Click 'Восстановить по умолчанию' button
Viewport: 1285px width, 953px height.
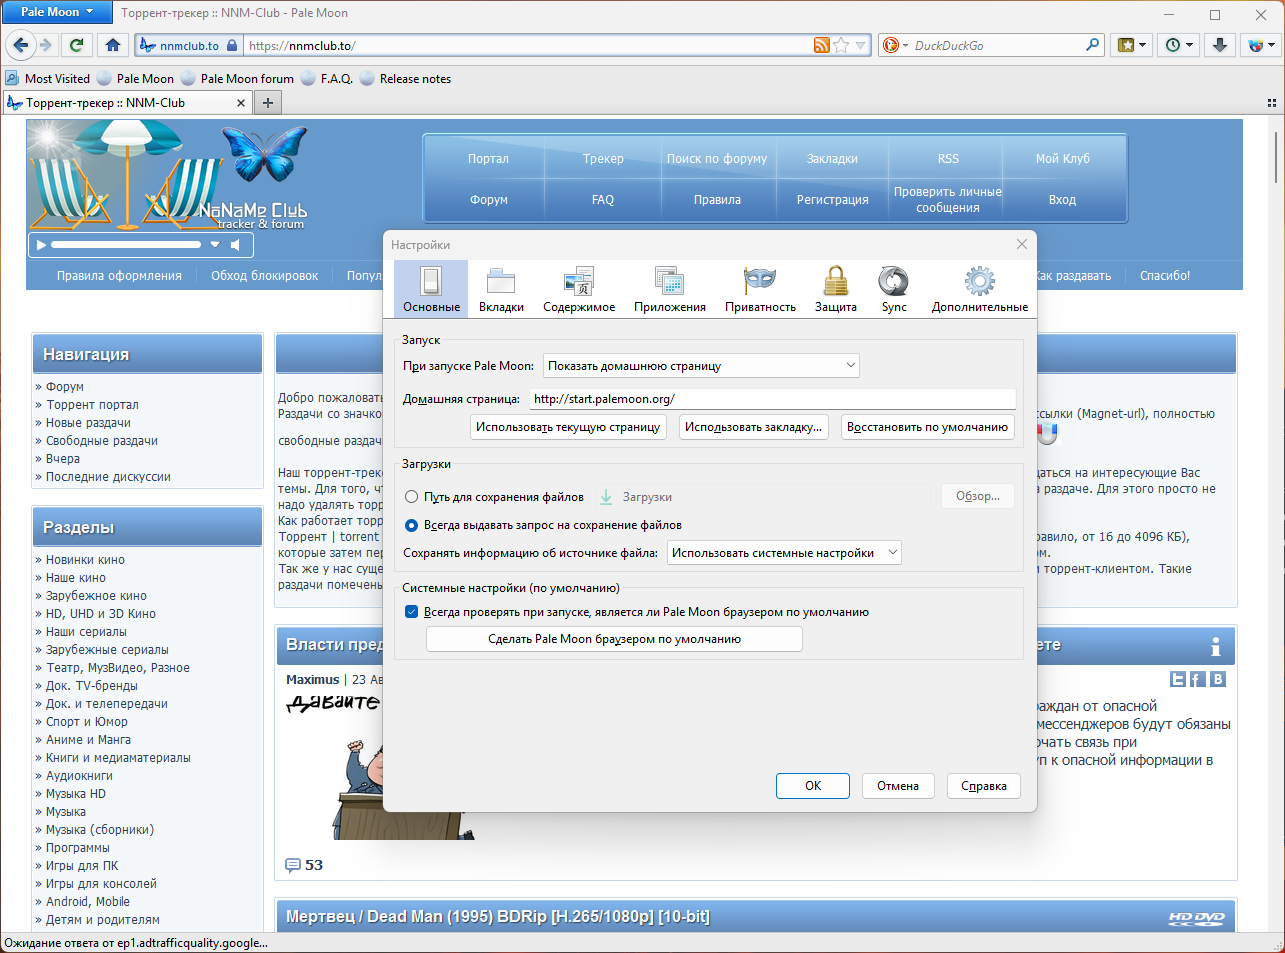click(x=927, y=427)
